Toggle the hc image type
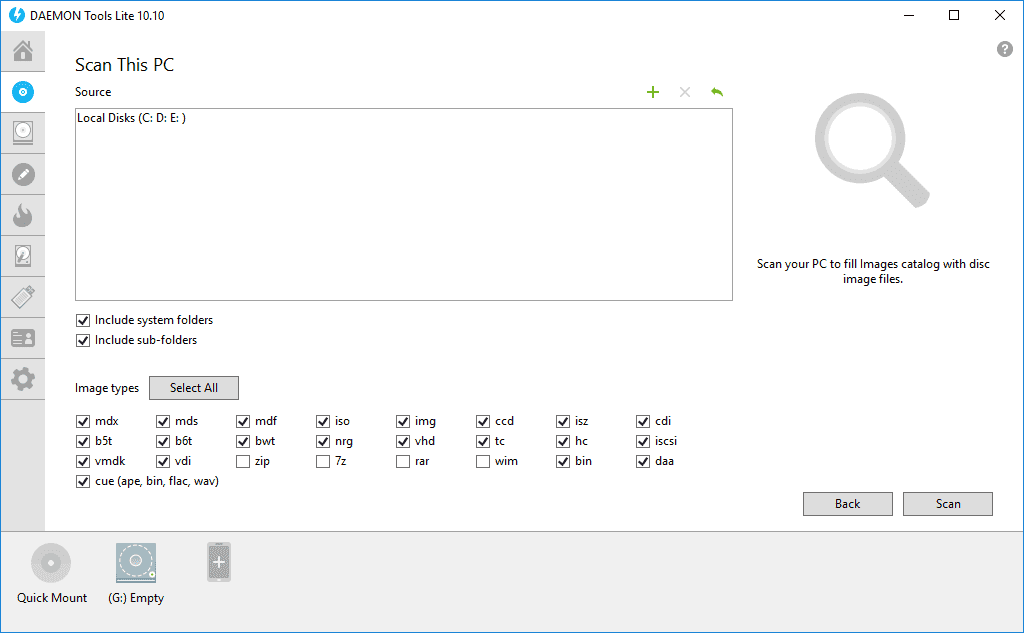Viewport: 1024px width, 633px height. (563, 442)
